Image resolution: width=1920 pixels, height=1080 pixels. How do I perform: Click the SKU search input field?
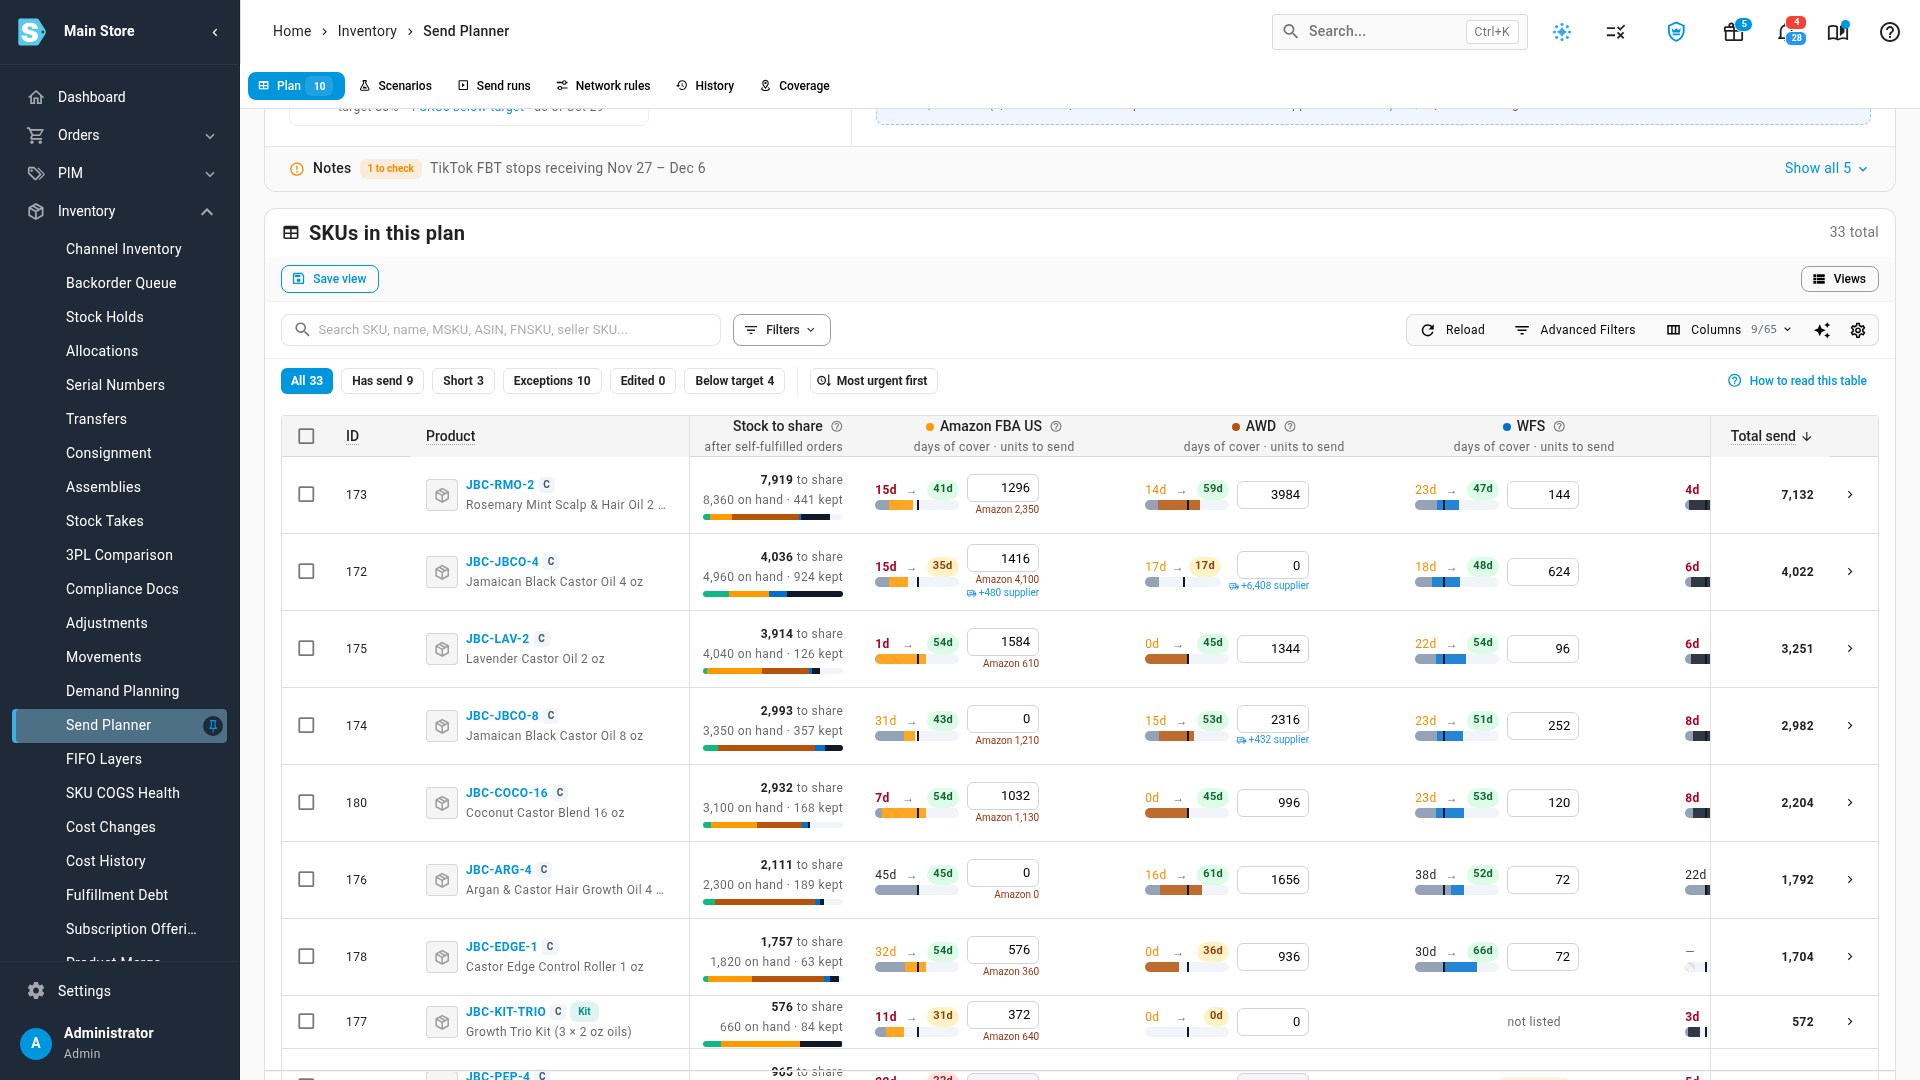pyautogui.click(x=501, y=330)
